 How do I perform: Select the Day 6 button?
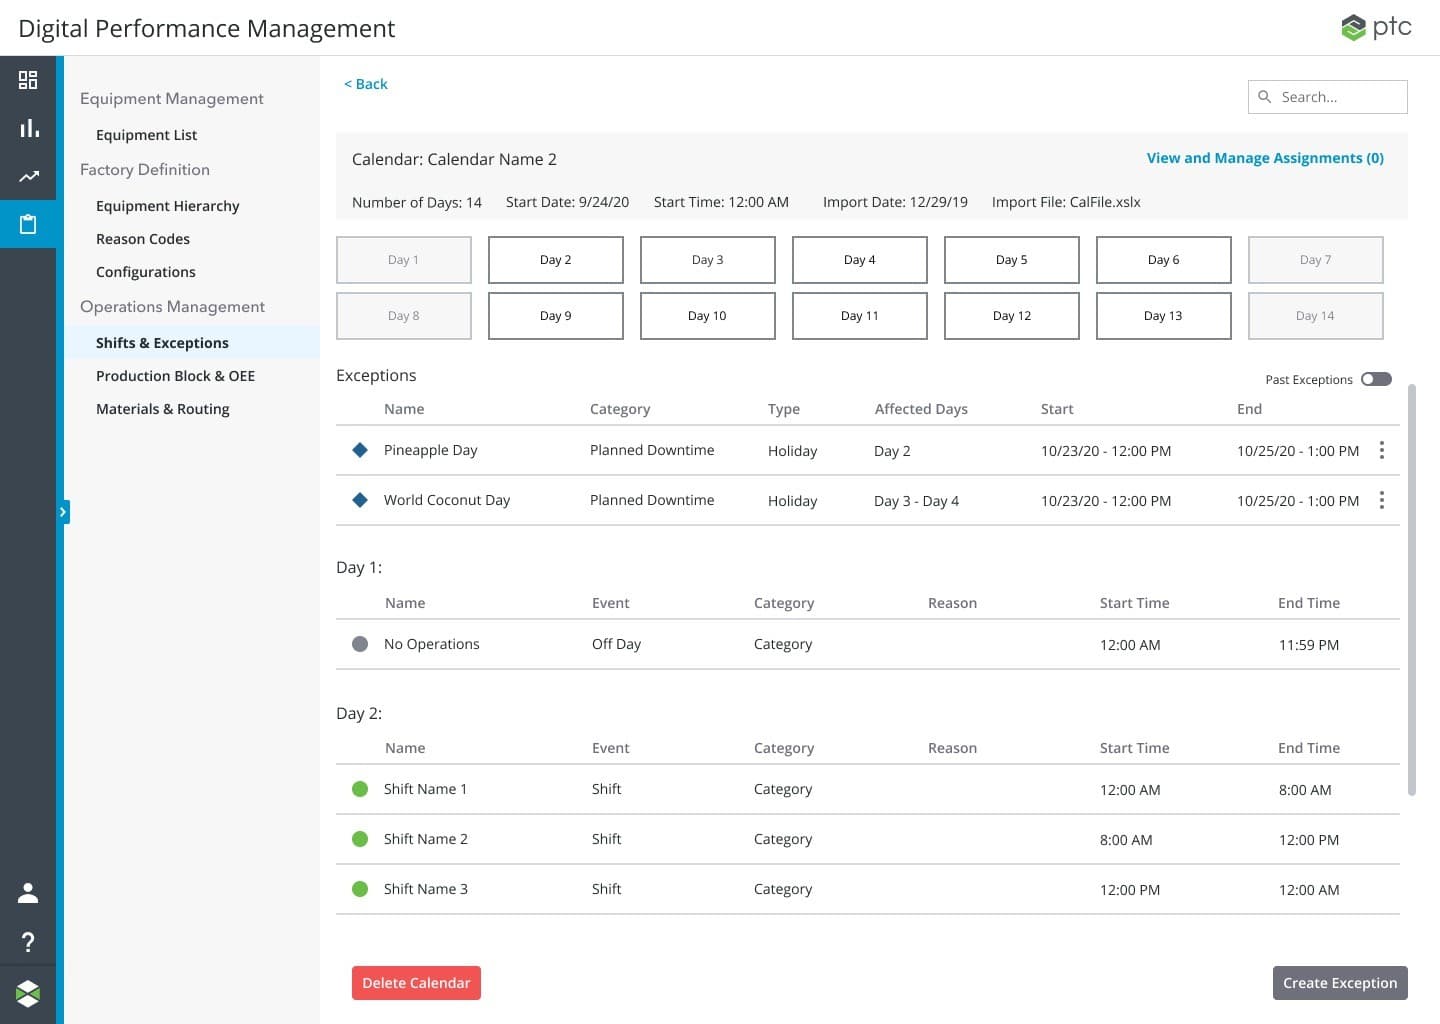pos(1164,260)
